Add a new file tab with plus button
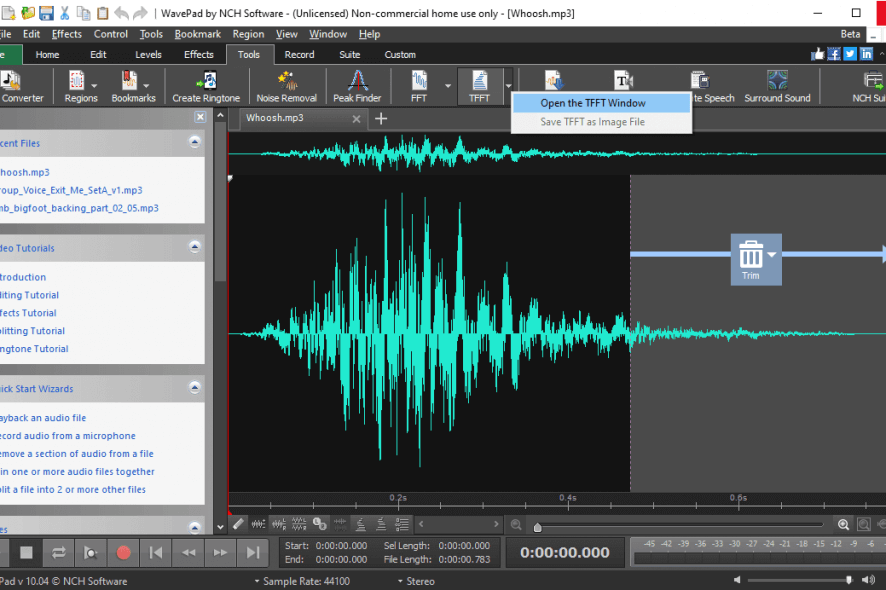The height and width of the screenshot is (590, 886). click(381, 119)
